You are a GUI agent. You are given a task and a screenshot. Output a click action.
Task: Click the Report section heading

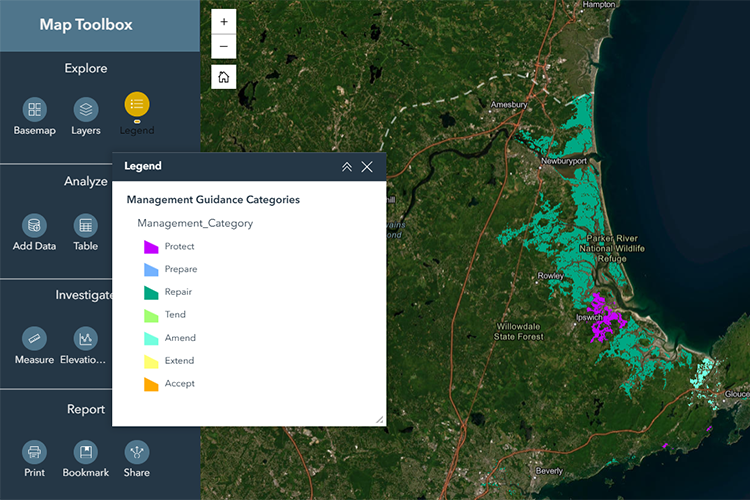pos(86,410)
